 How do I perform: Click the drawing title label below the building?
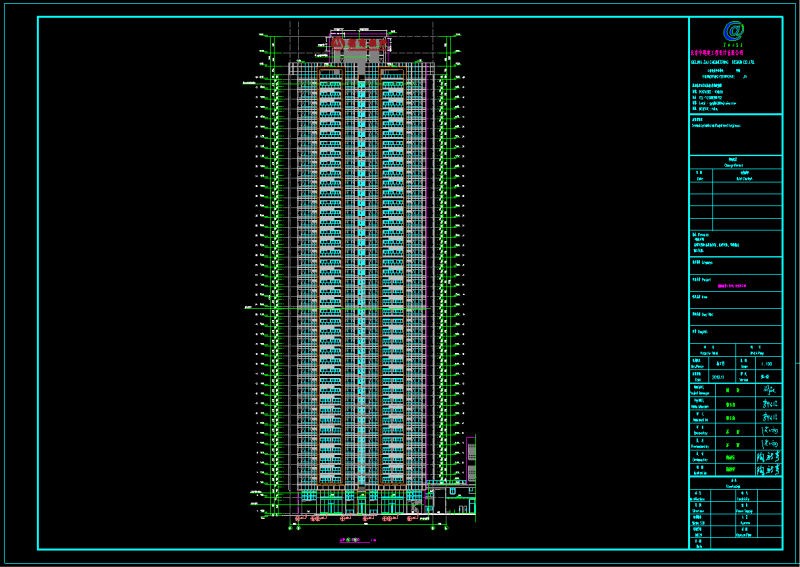[351, 541]
